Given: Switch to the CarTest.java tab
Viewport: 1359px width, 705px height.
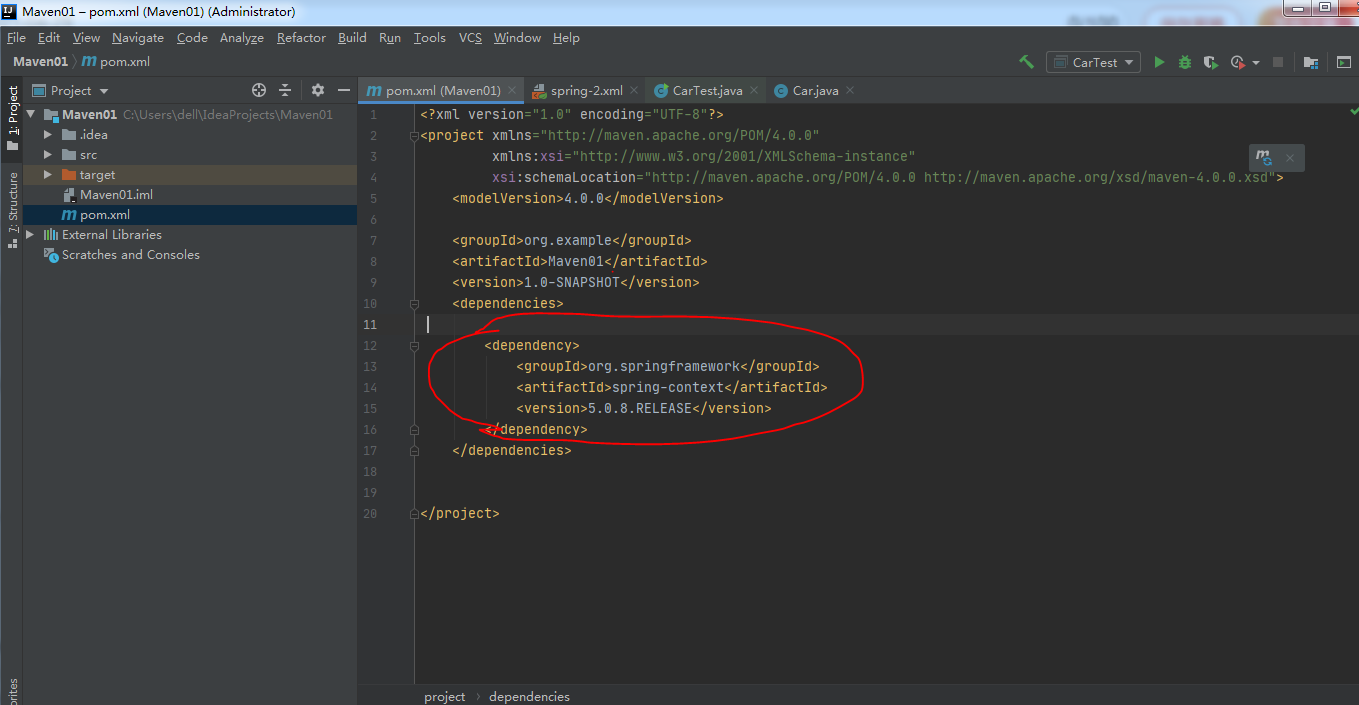Looking at the screenshot, I should click(x=708, y=91).
